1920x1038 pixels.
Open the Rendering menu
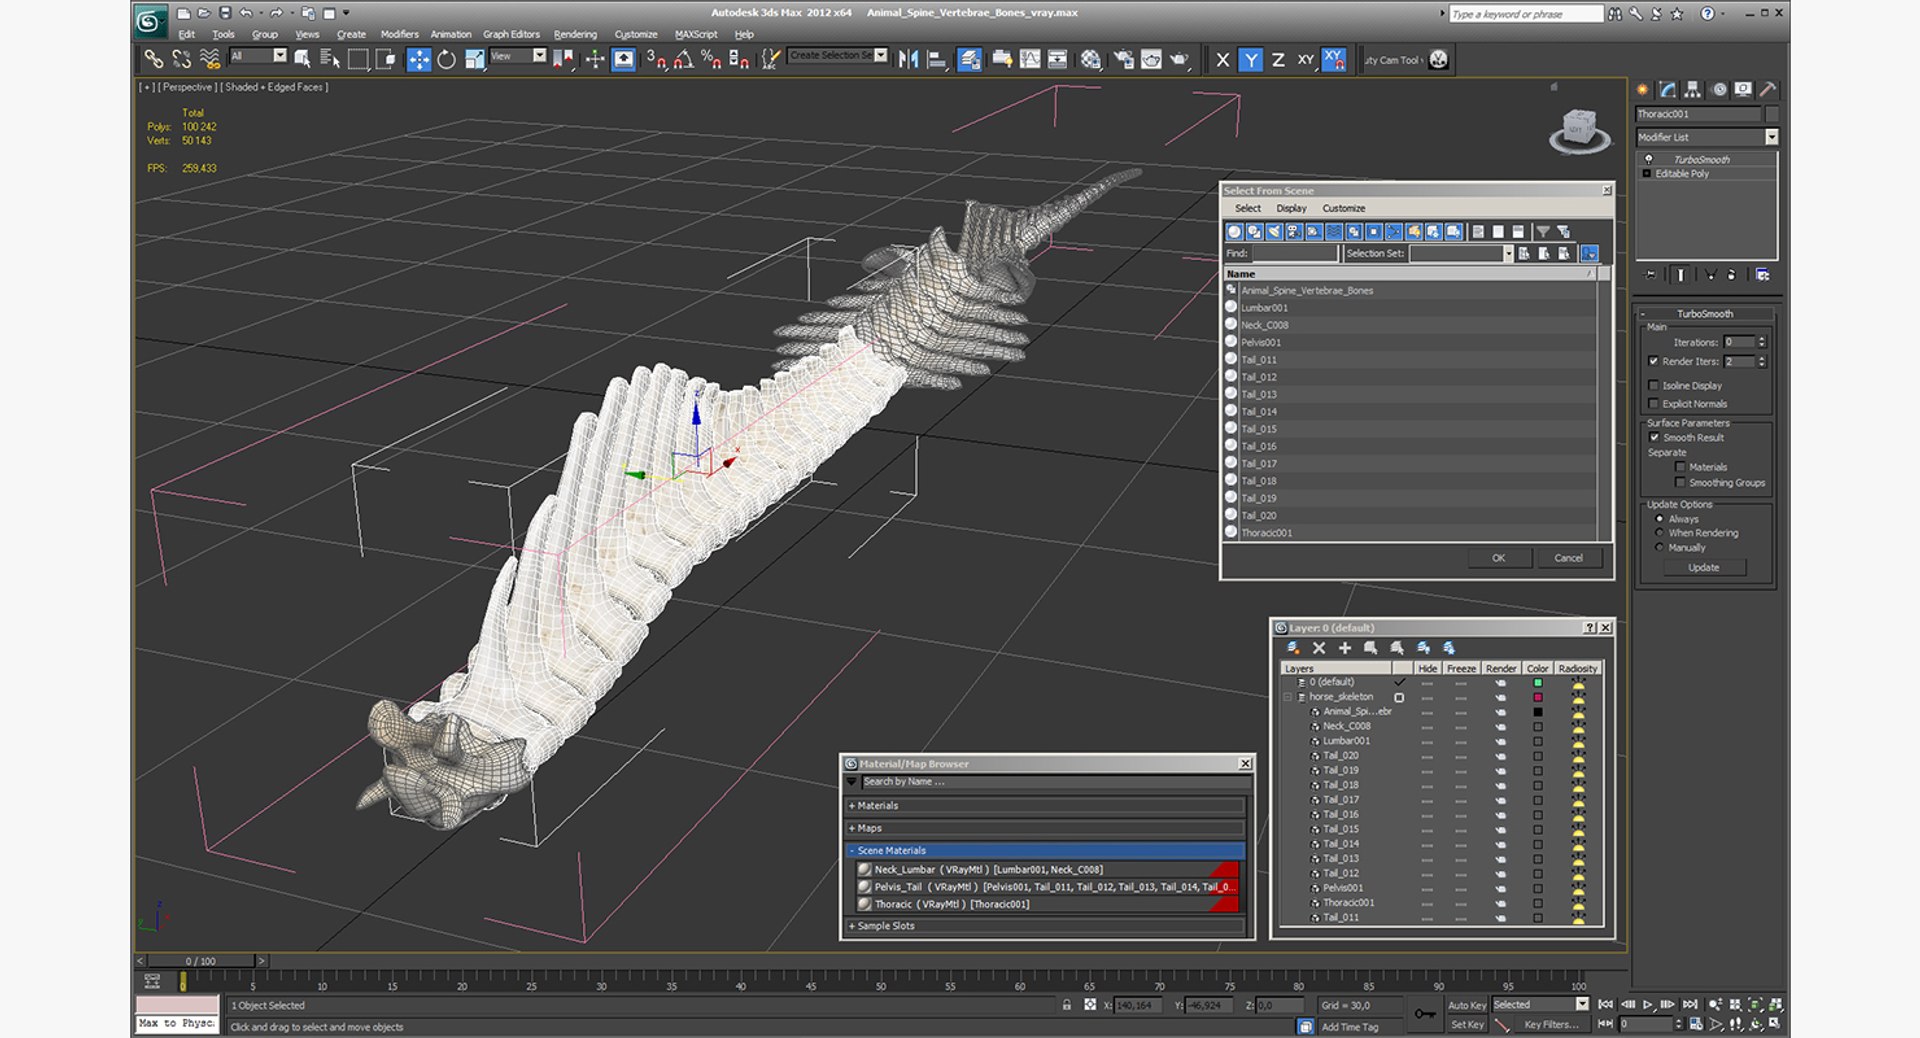pos(575,34)
